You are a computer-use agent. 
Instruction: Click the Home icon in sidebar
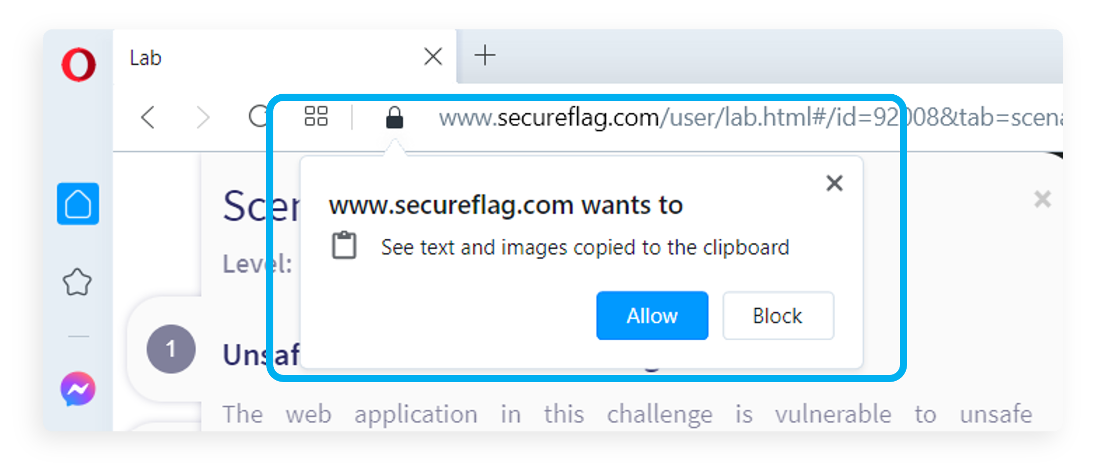(78, 204)
